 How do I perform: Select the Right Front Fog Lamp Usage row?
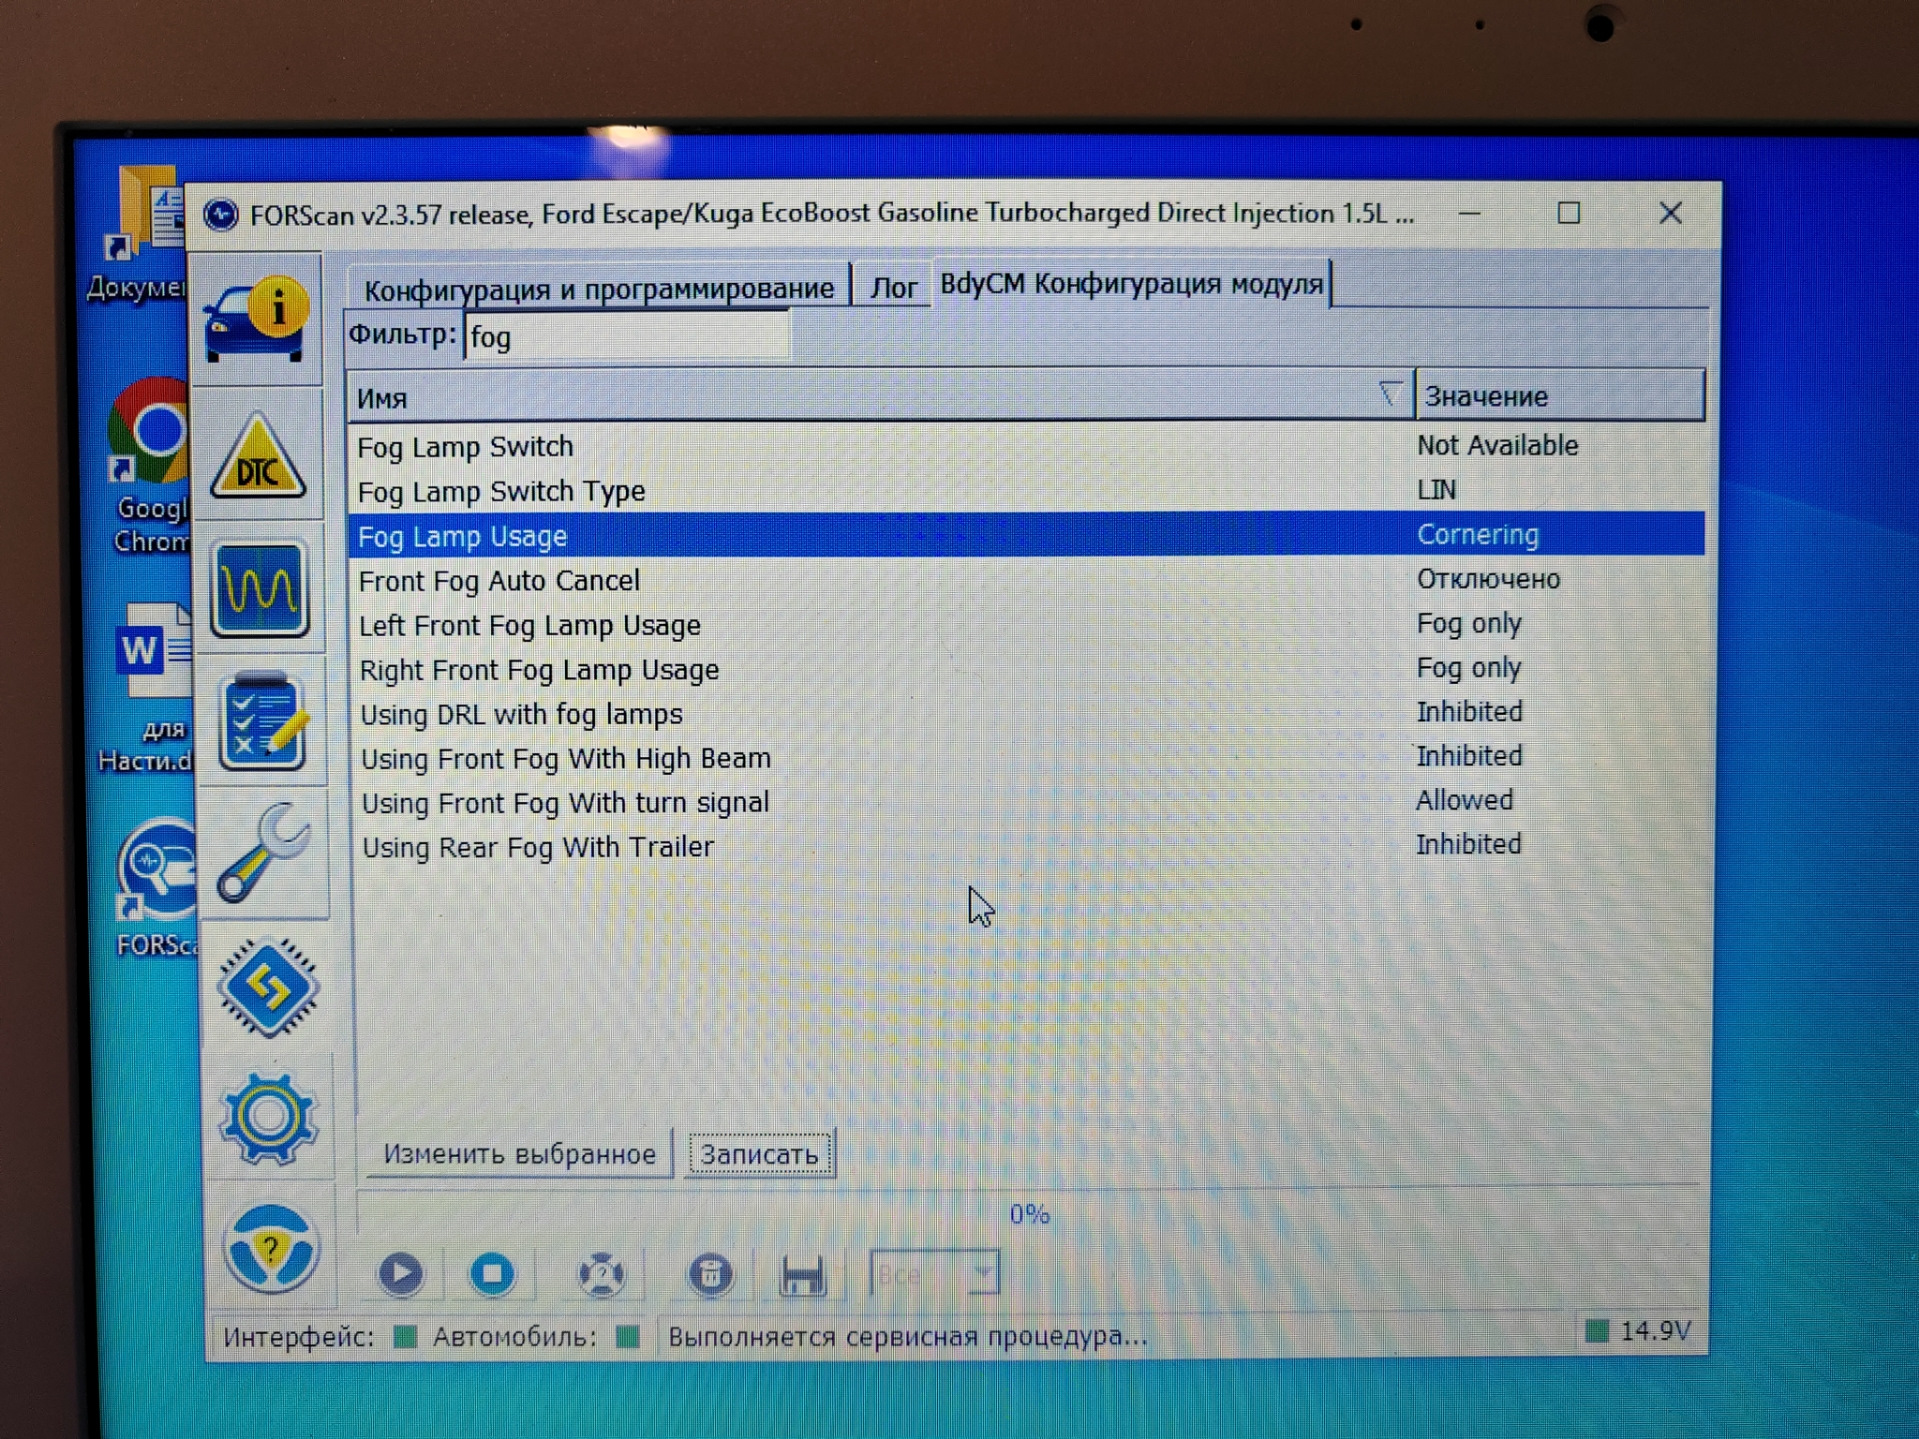pyautogui.click(x=1026, y=669)
